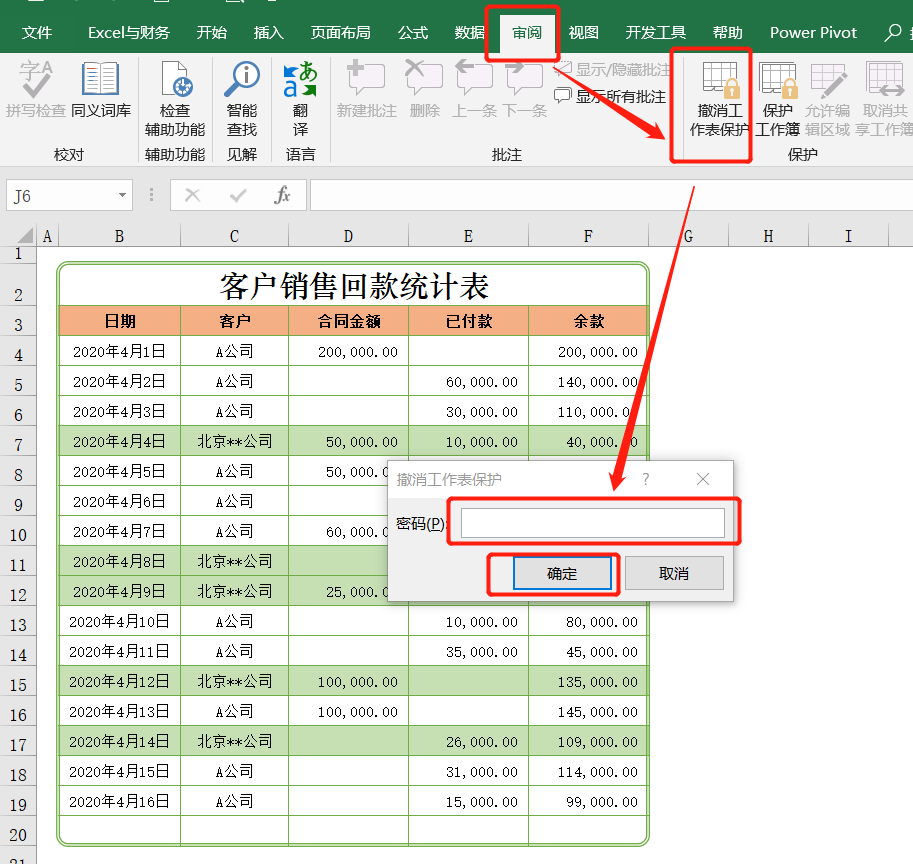This screenshot has width=913, height=864.
Task: Click the search magnifier in the ribbon tab bar
Action: point(893,32)
